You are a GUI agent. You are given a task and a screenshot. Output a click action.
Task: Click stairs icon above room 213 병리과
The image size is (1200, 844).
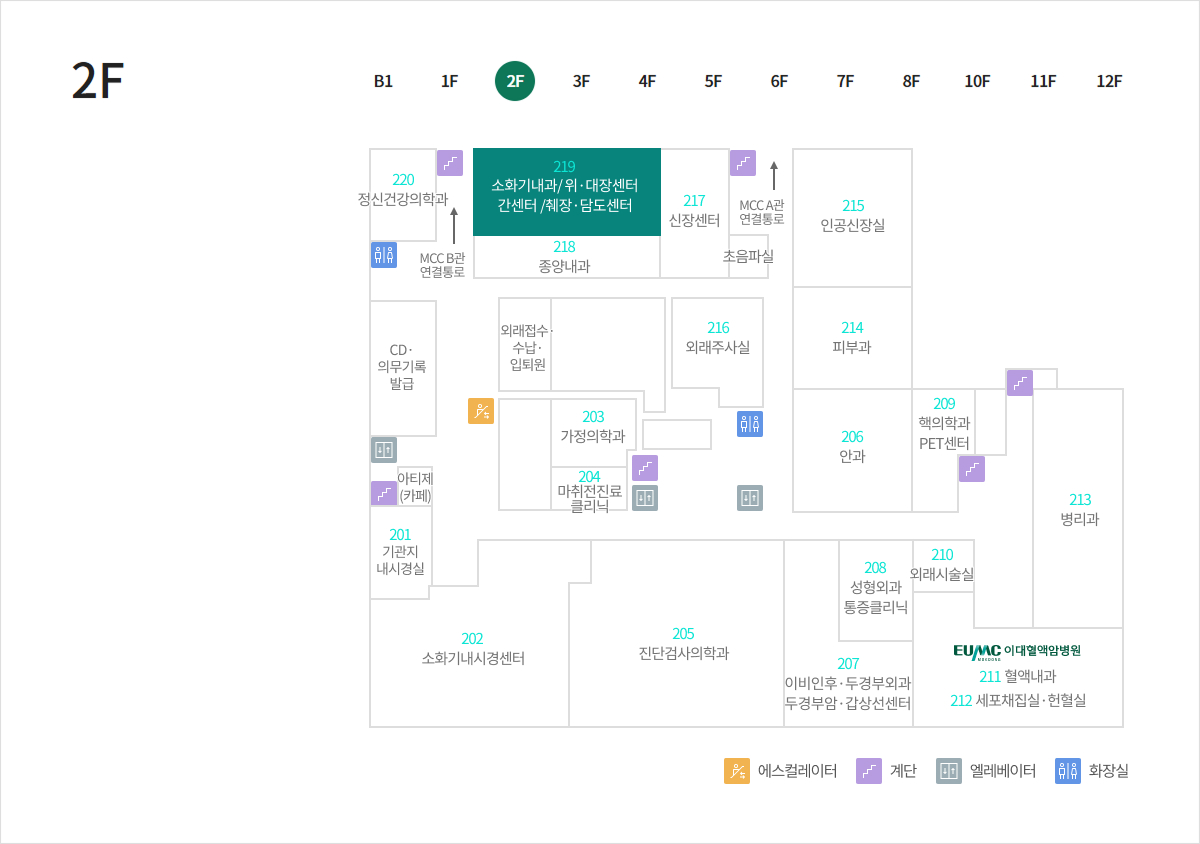point(1020,383)
